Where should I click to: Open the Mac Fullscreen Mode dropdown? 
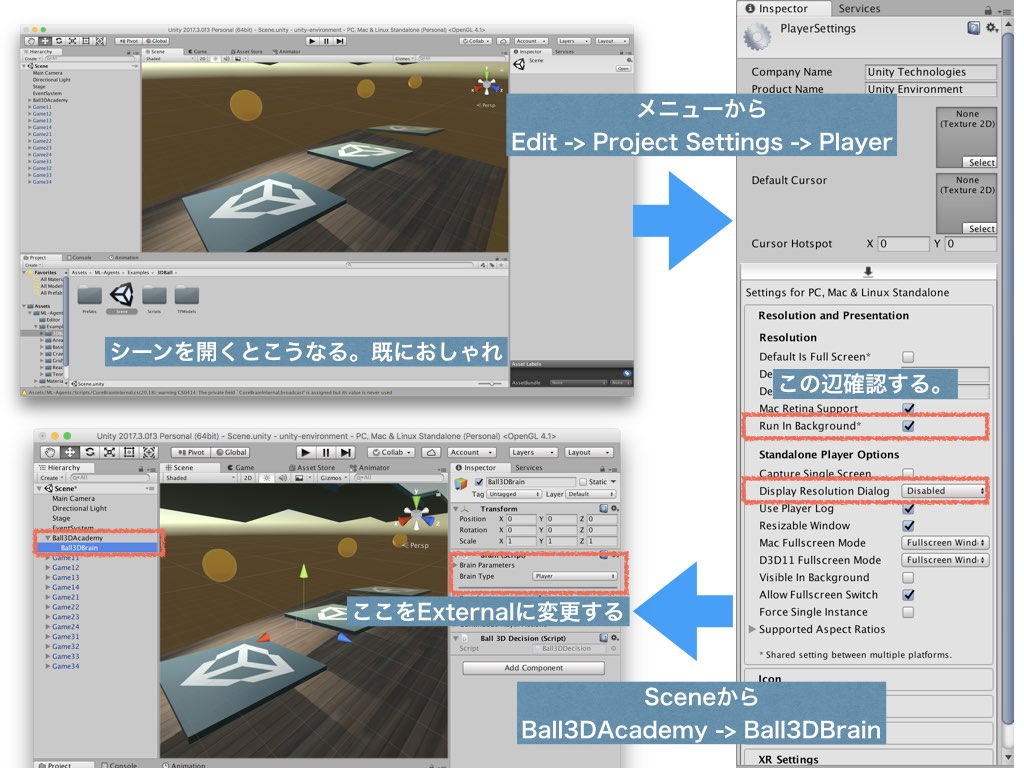944,543
